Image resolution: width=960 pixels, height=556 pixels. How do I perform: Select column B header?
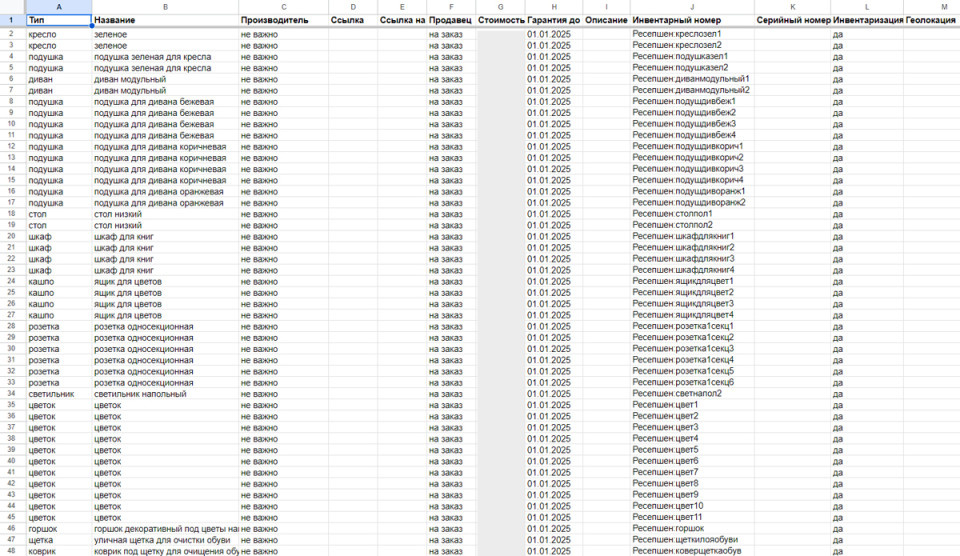click(x=165, y=7)
